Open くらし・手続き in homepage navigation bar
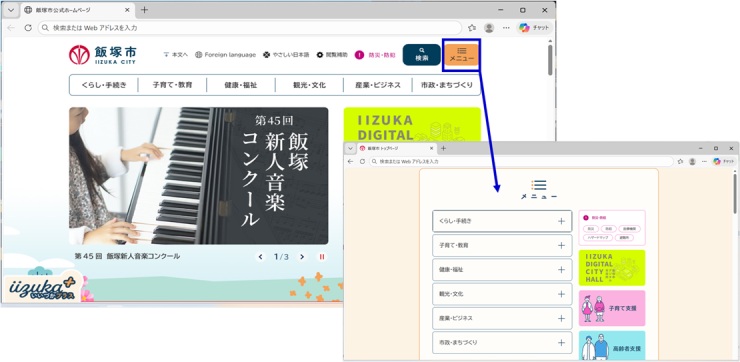This screenshot has height=362, width=740. pos(104,85)
